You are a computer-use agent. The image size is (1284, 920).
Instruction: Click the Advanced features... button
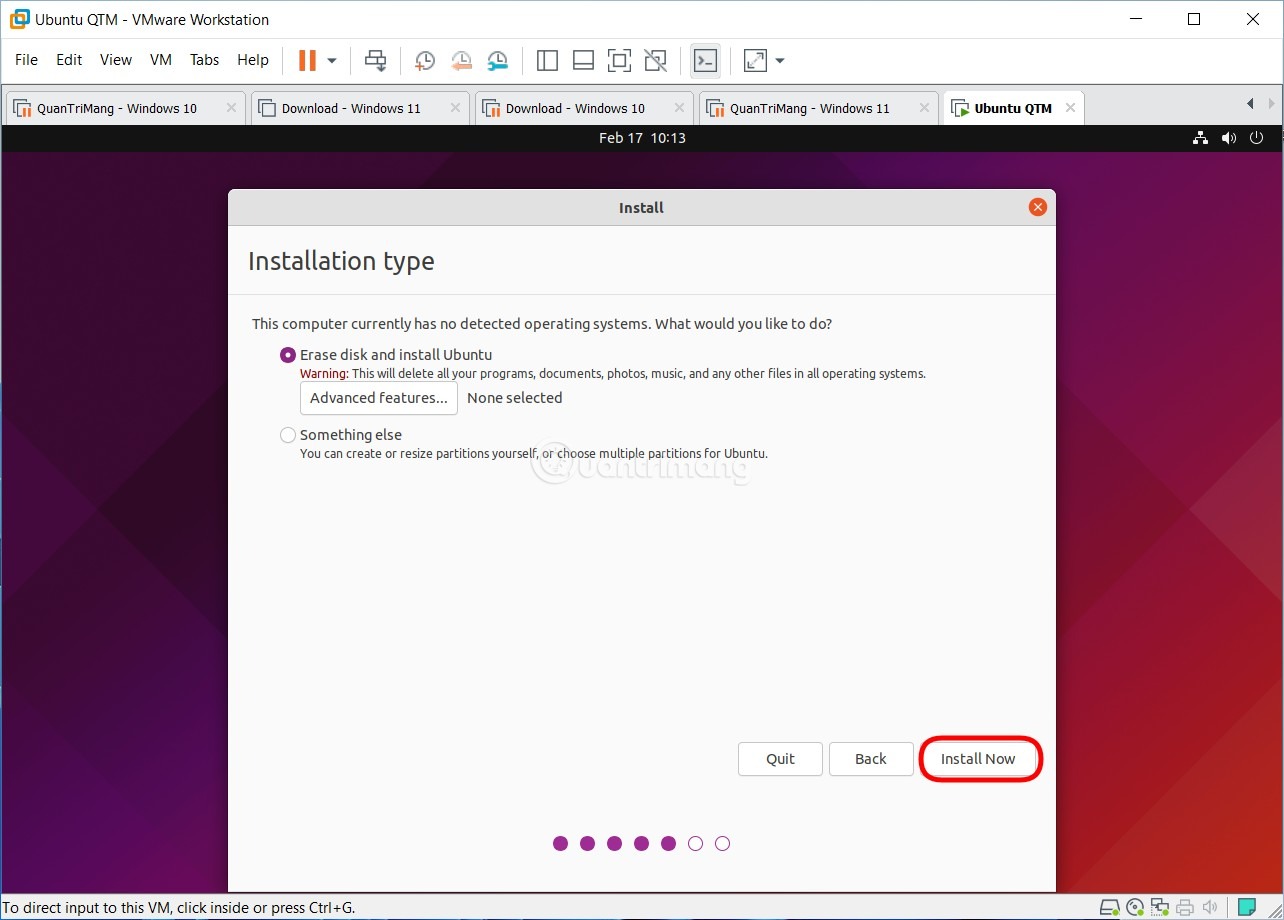[379, 398]
